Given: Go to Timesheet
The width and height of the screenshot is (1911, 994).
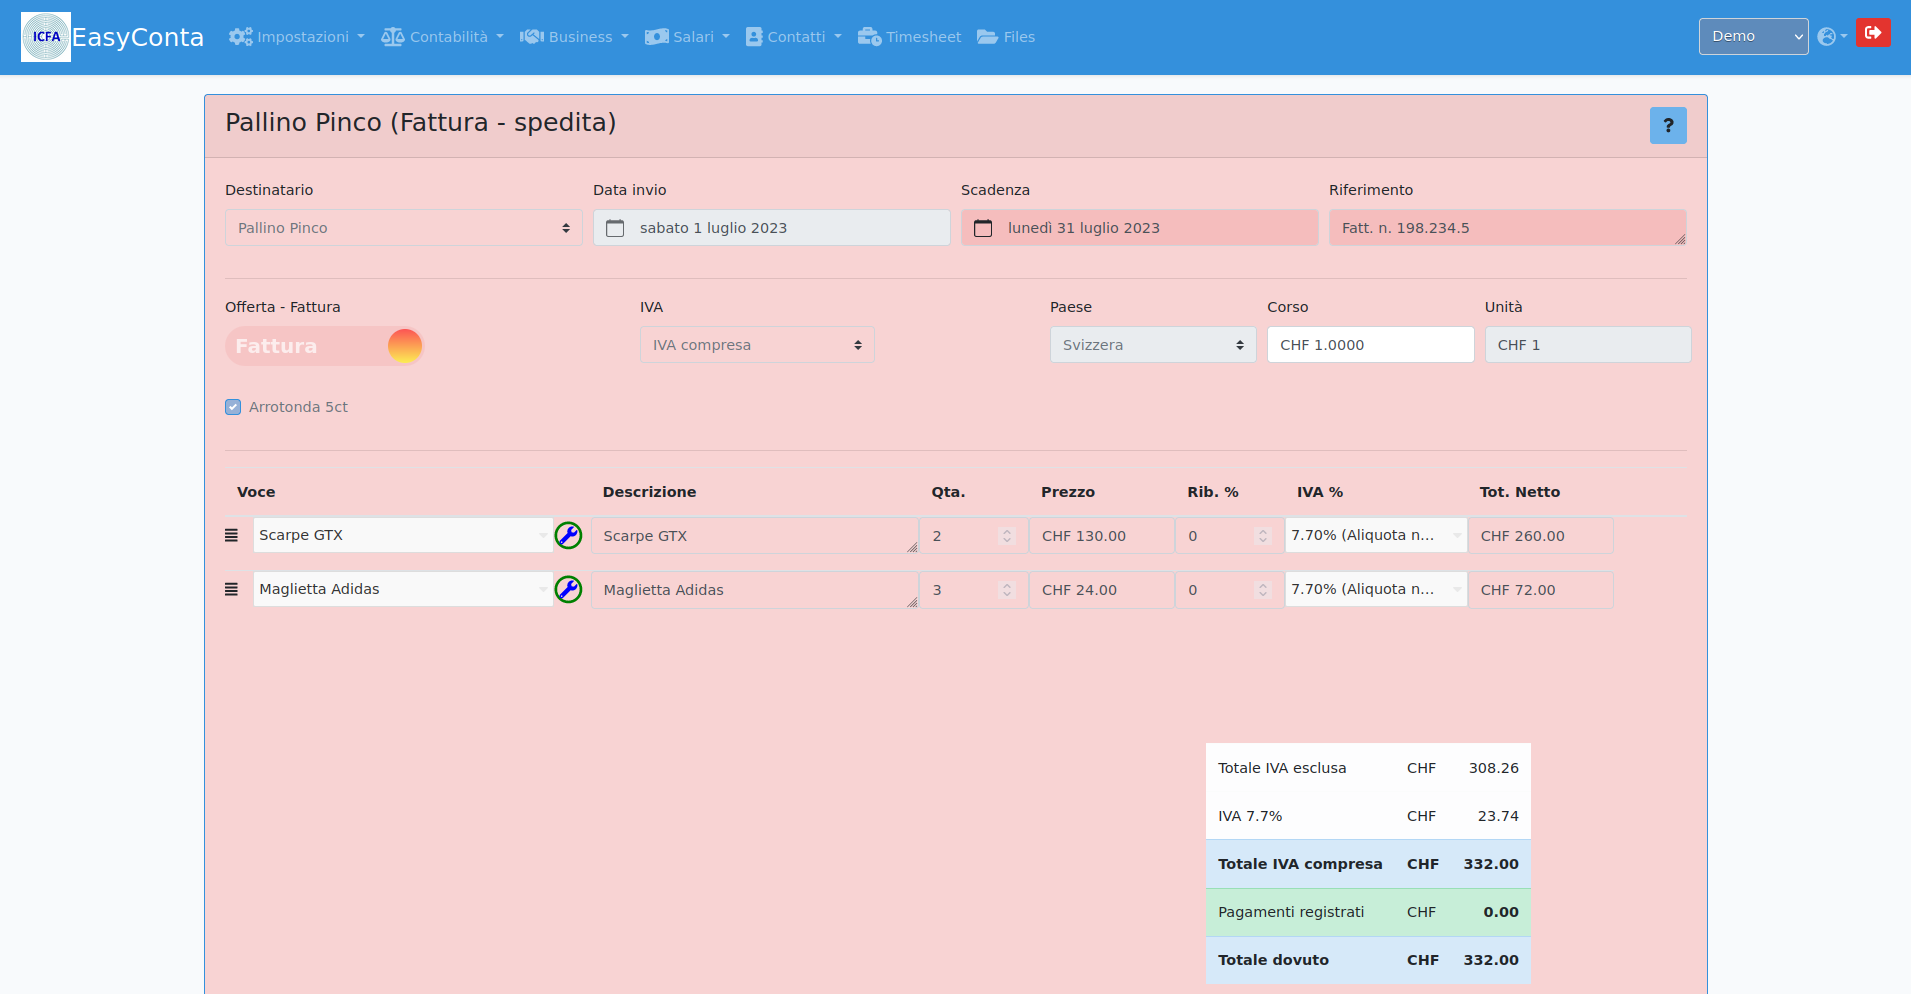Looking at the screenshot, I should (x=909, y=37).
